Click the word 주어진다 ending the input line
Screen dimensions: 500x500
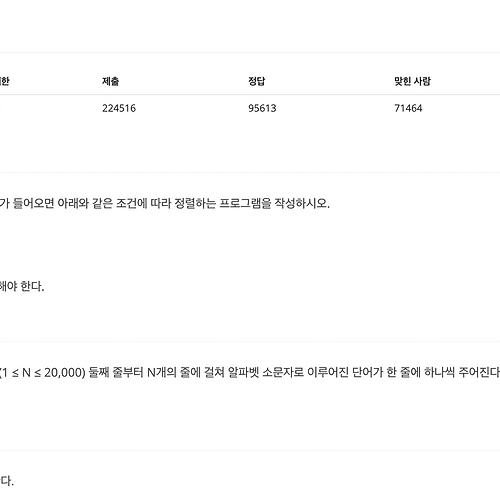click(x=479, y=372)
